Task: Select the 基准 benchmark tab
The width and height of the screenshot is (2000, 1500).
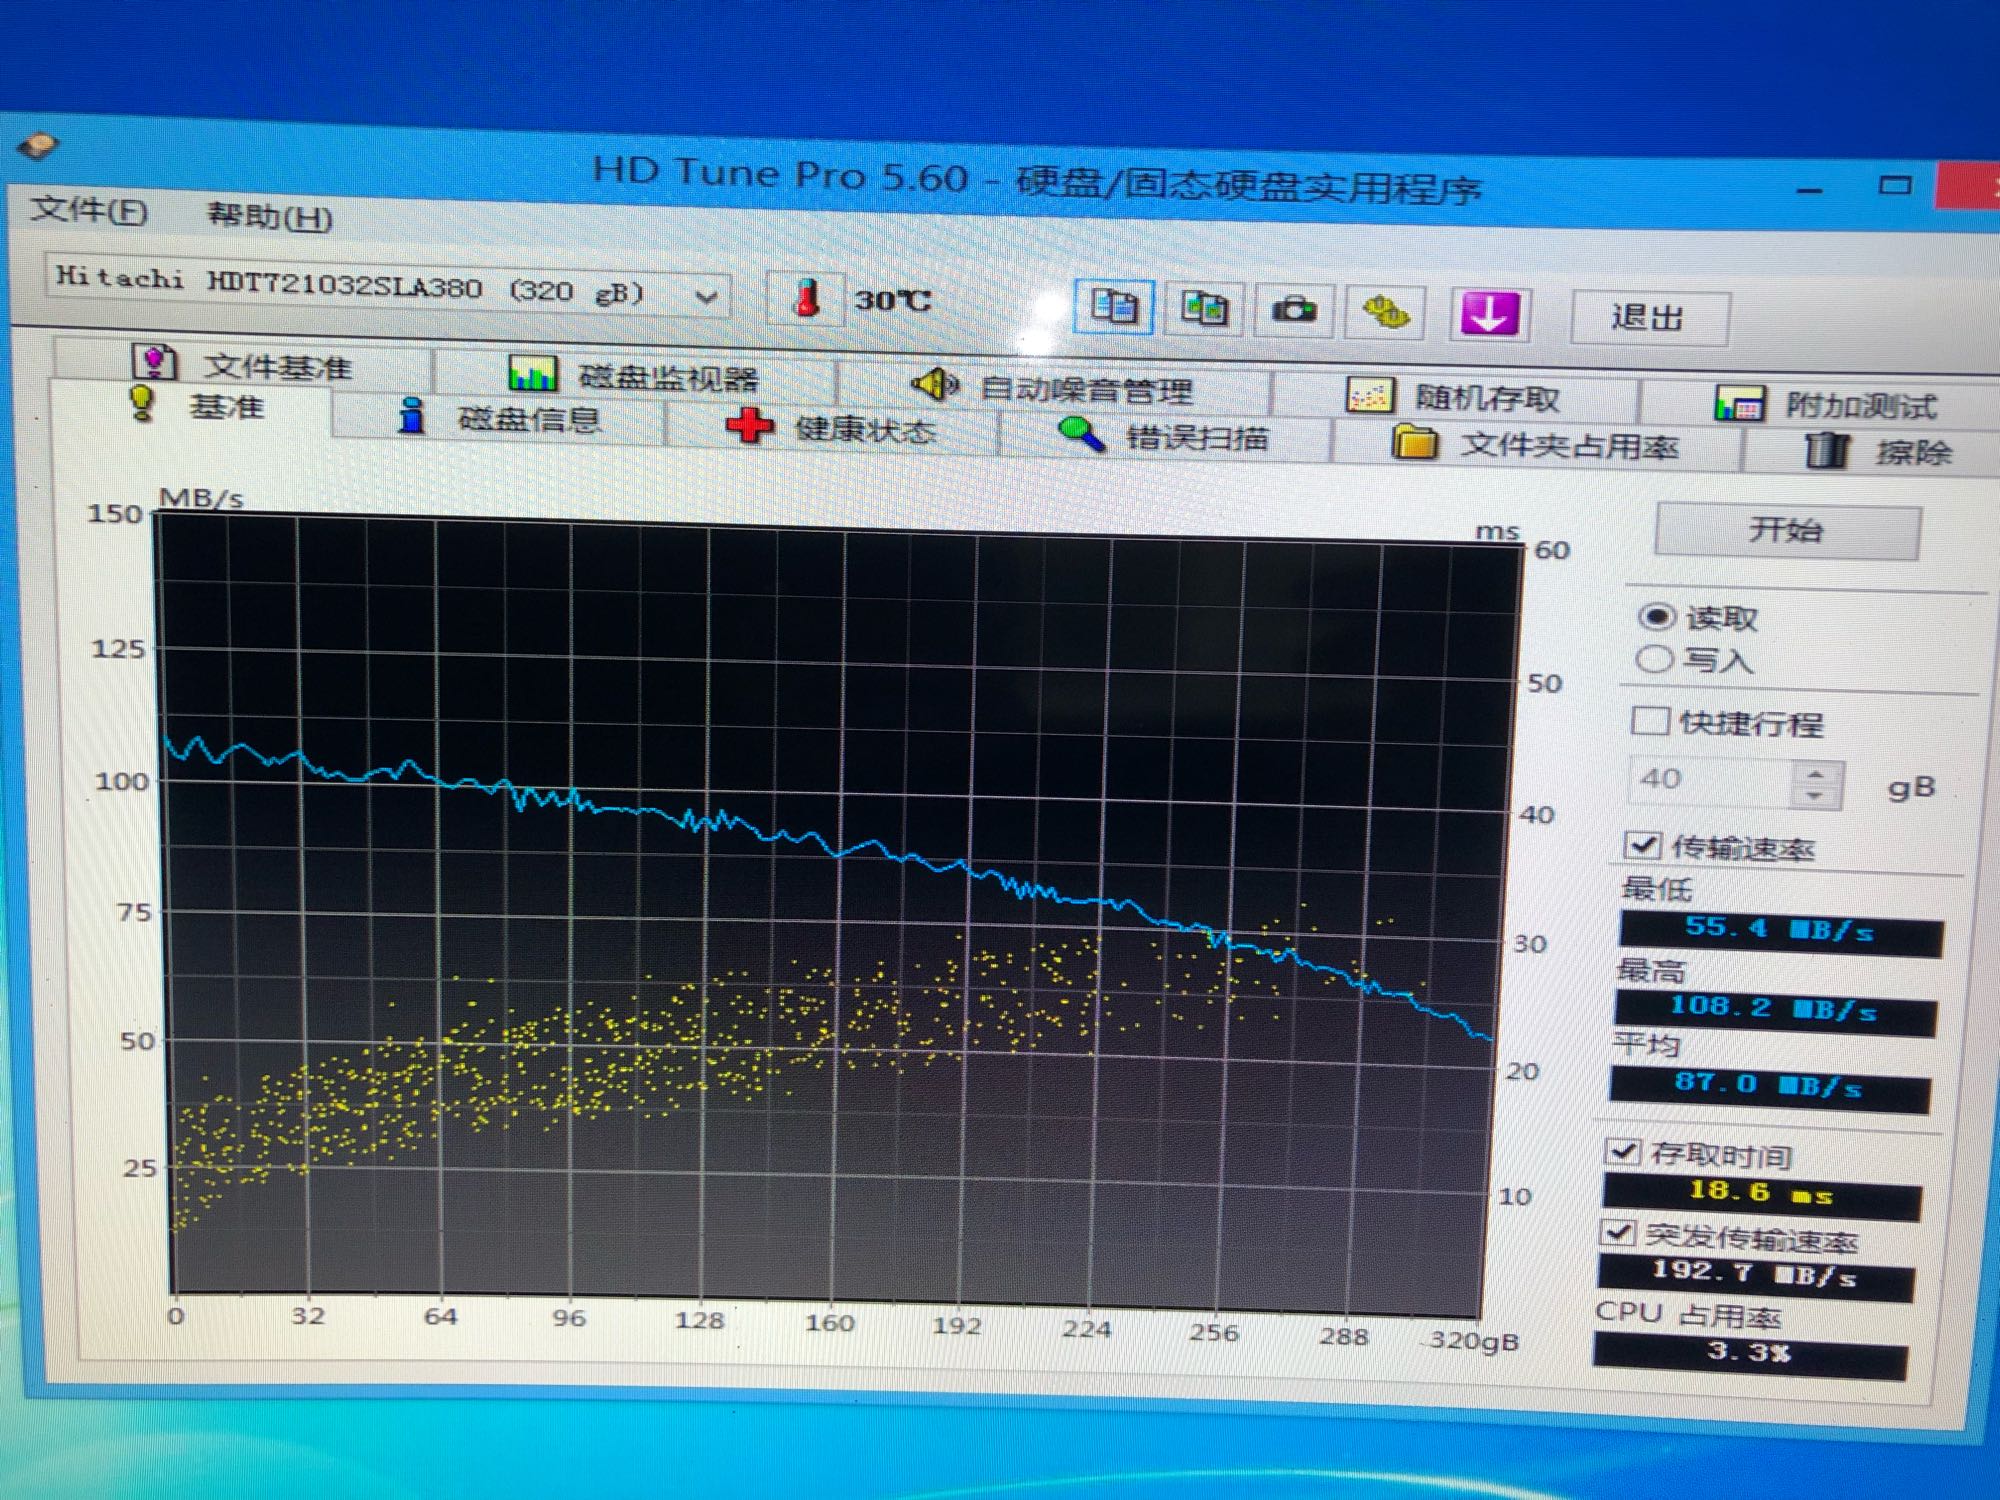Action: coord(192,406)
